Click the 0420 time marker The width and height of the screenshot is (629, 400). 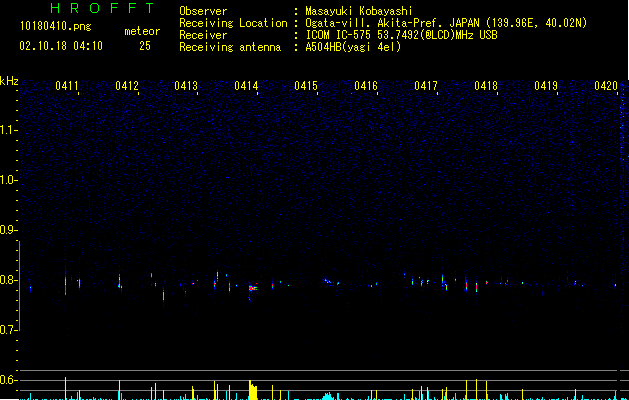[x=606, y=86]
